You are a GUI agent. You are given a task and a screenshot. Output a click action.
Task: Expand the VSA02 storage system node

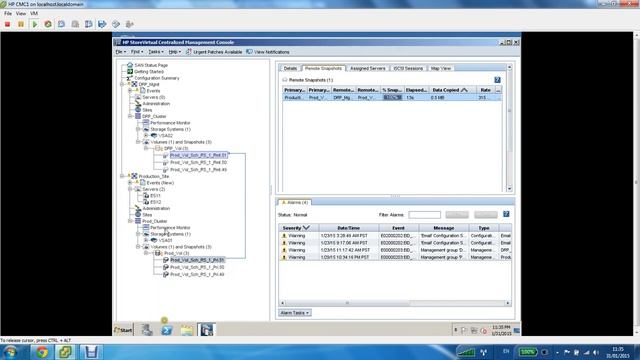point(146,136)
